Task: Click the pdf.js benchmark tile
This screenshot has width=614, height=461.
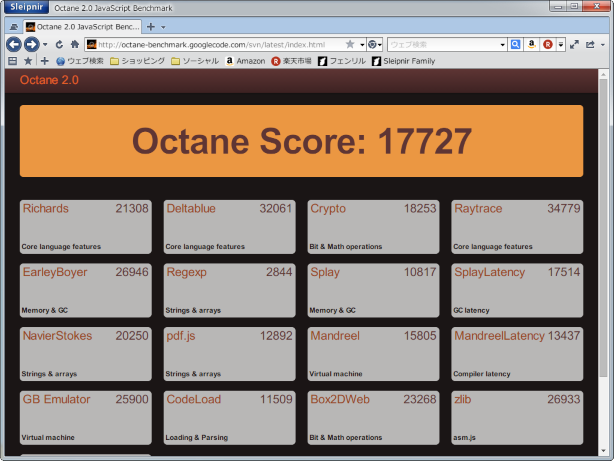Action: point(229,354)
